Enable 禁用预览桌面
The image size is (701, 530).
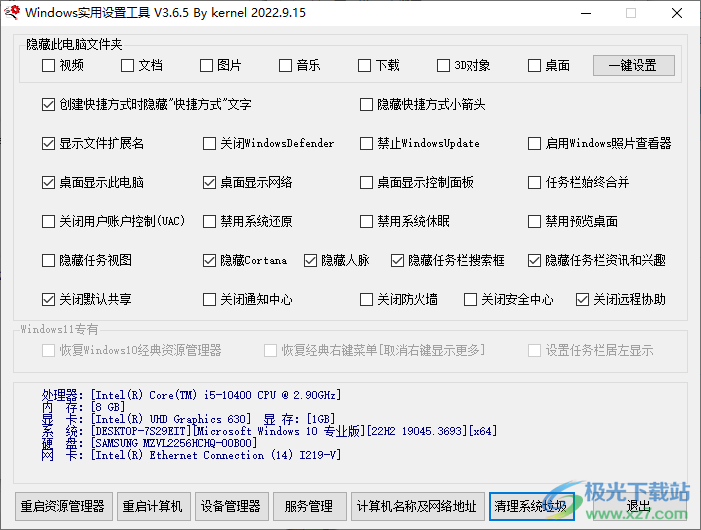[534, 221]
